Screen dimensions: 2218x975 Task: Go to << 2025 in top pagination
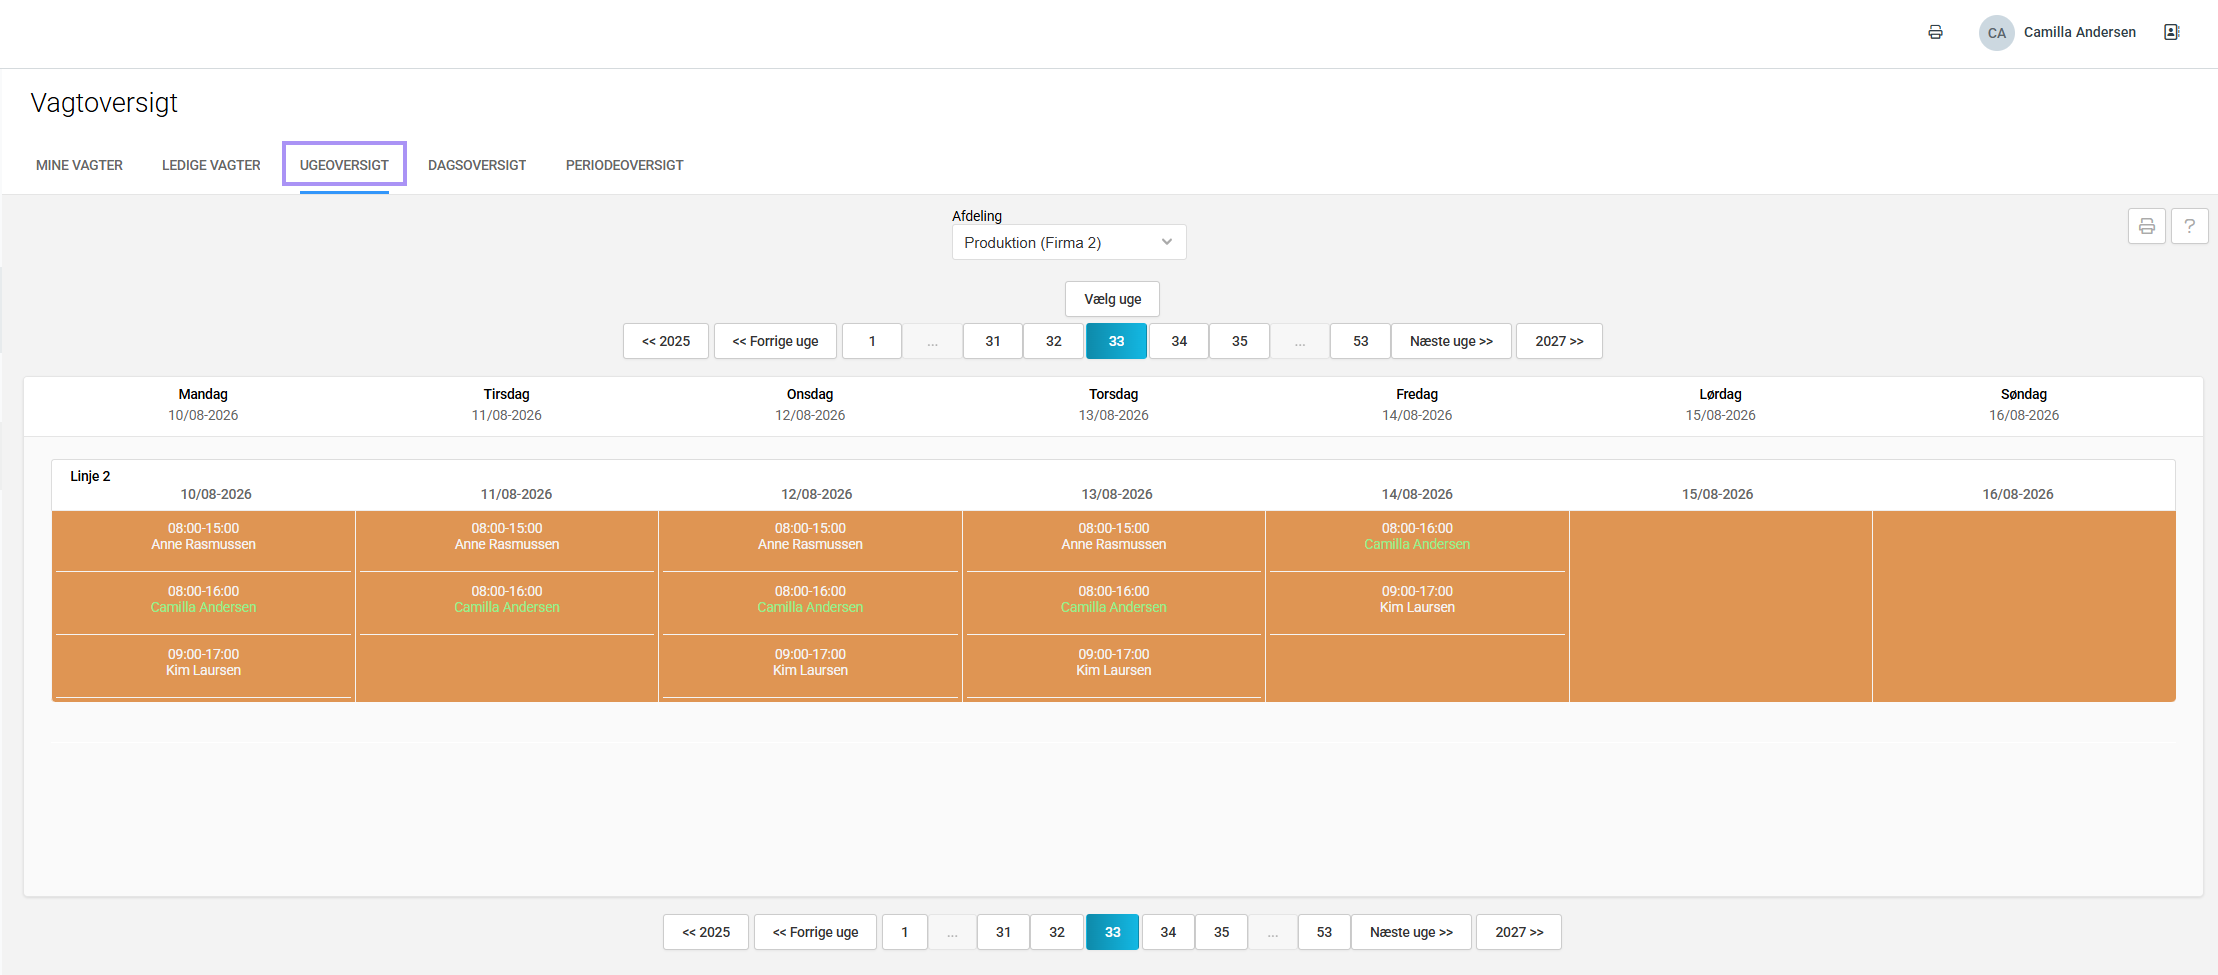666,341
